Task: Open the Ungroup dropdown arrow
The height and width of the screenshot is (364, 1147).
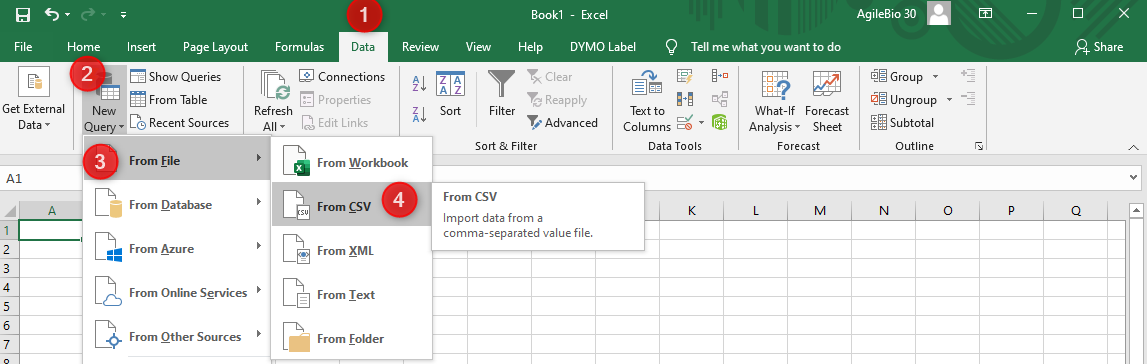Action: point(949,100)
